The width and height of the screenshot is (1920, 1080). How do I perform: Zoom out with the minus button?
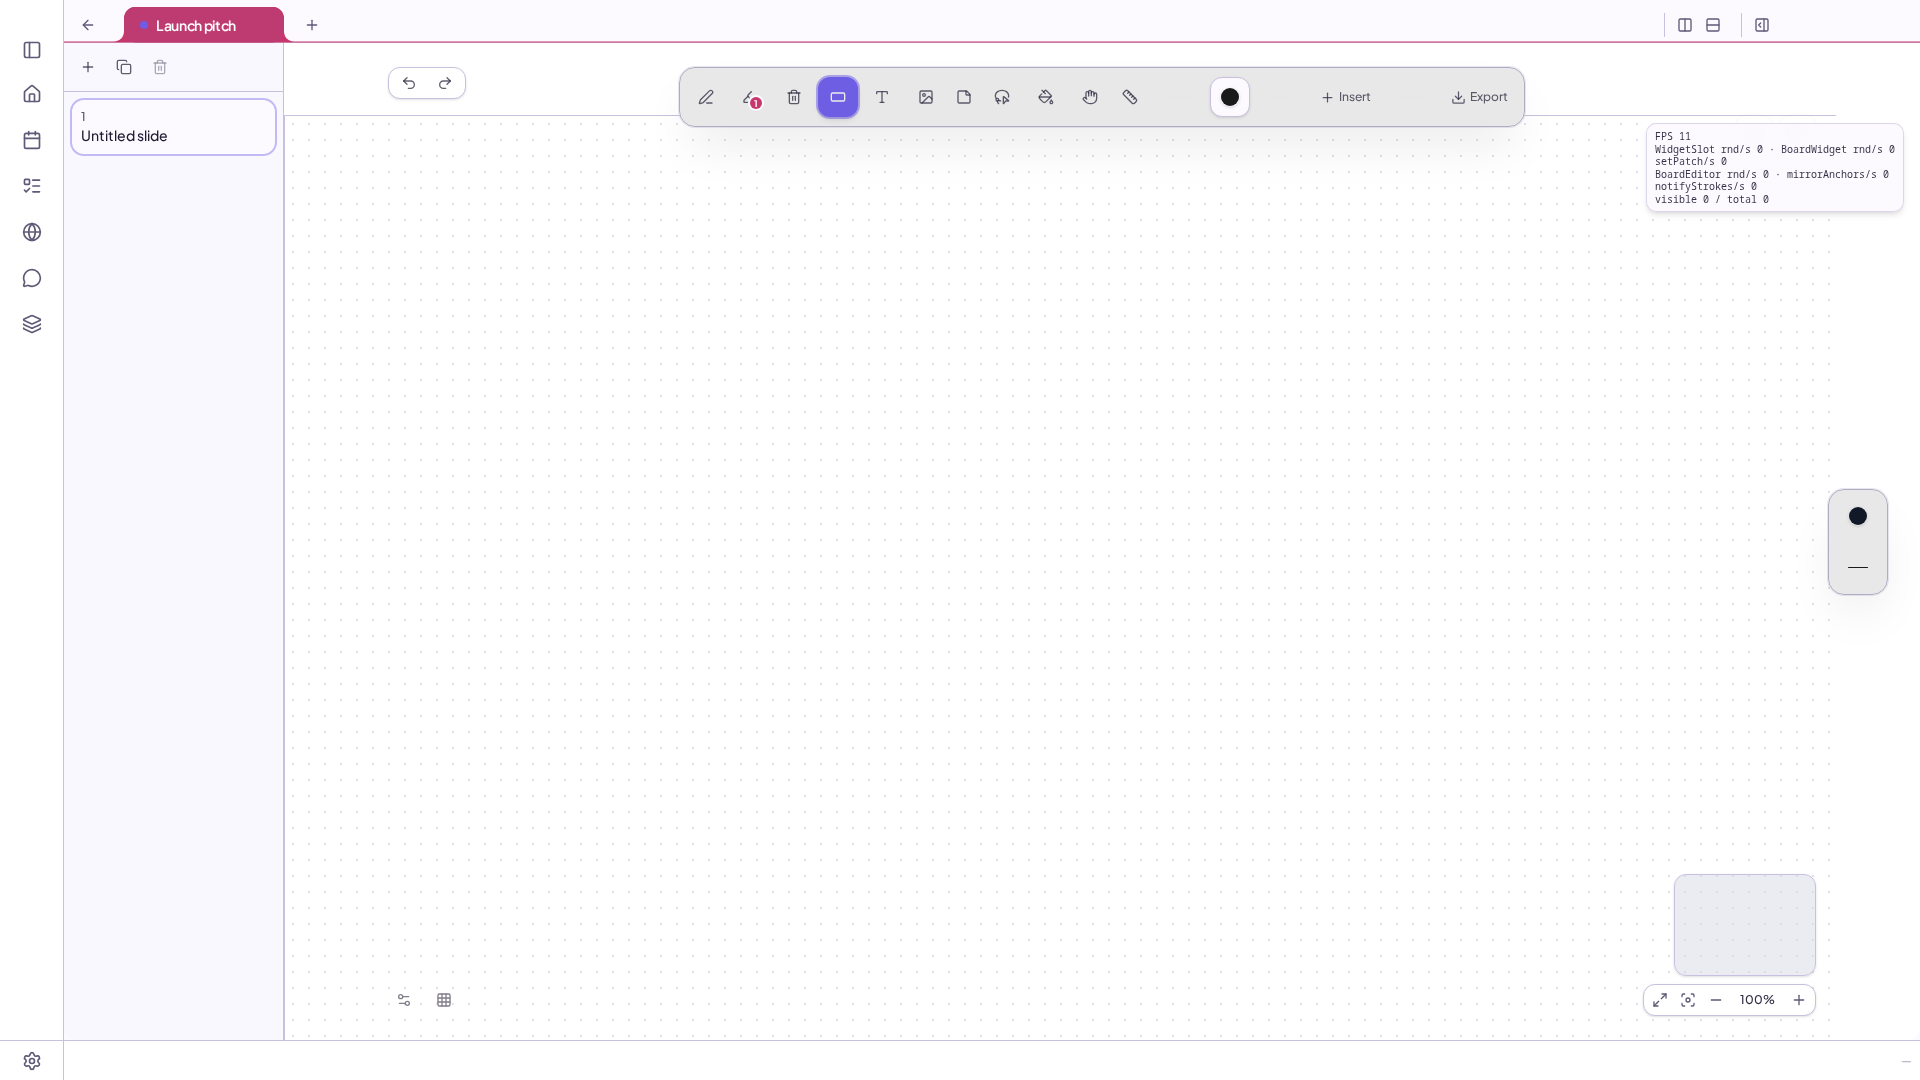pos(1716,1000)
